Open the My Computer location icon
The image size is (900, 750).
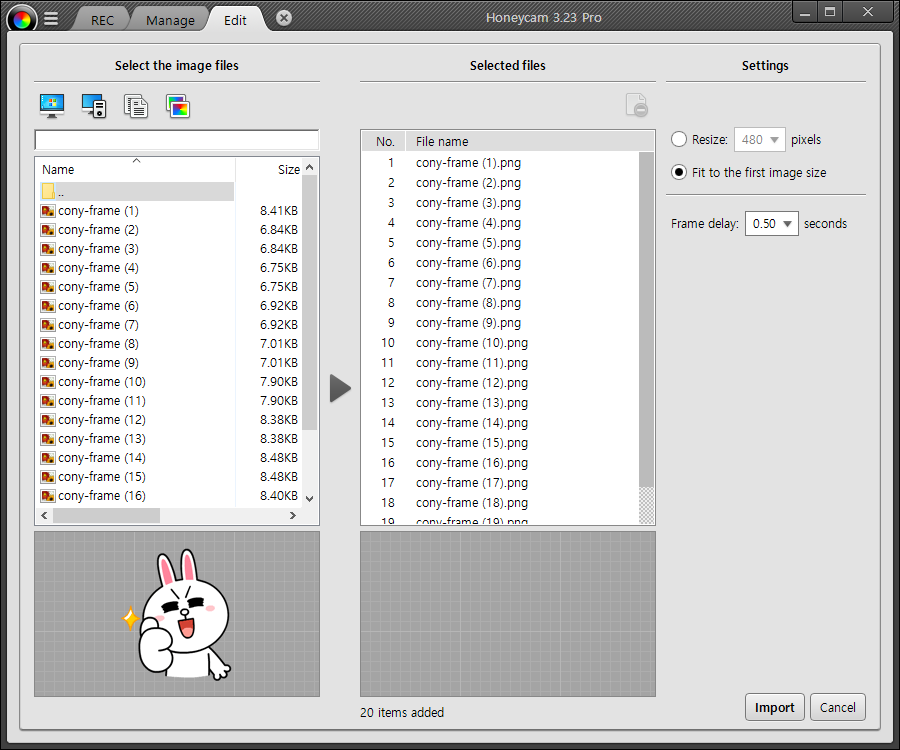94,106
